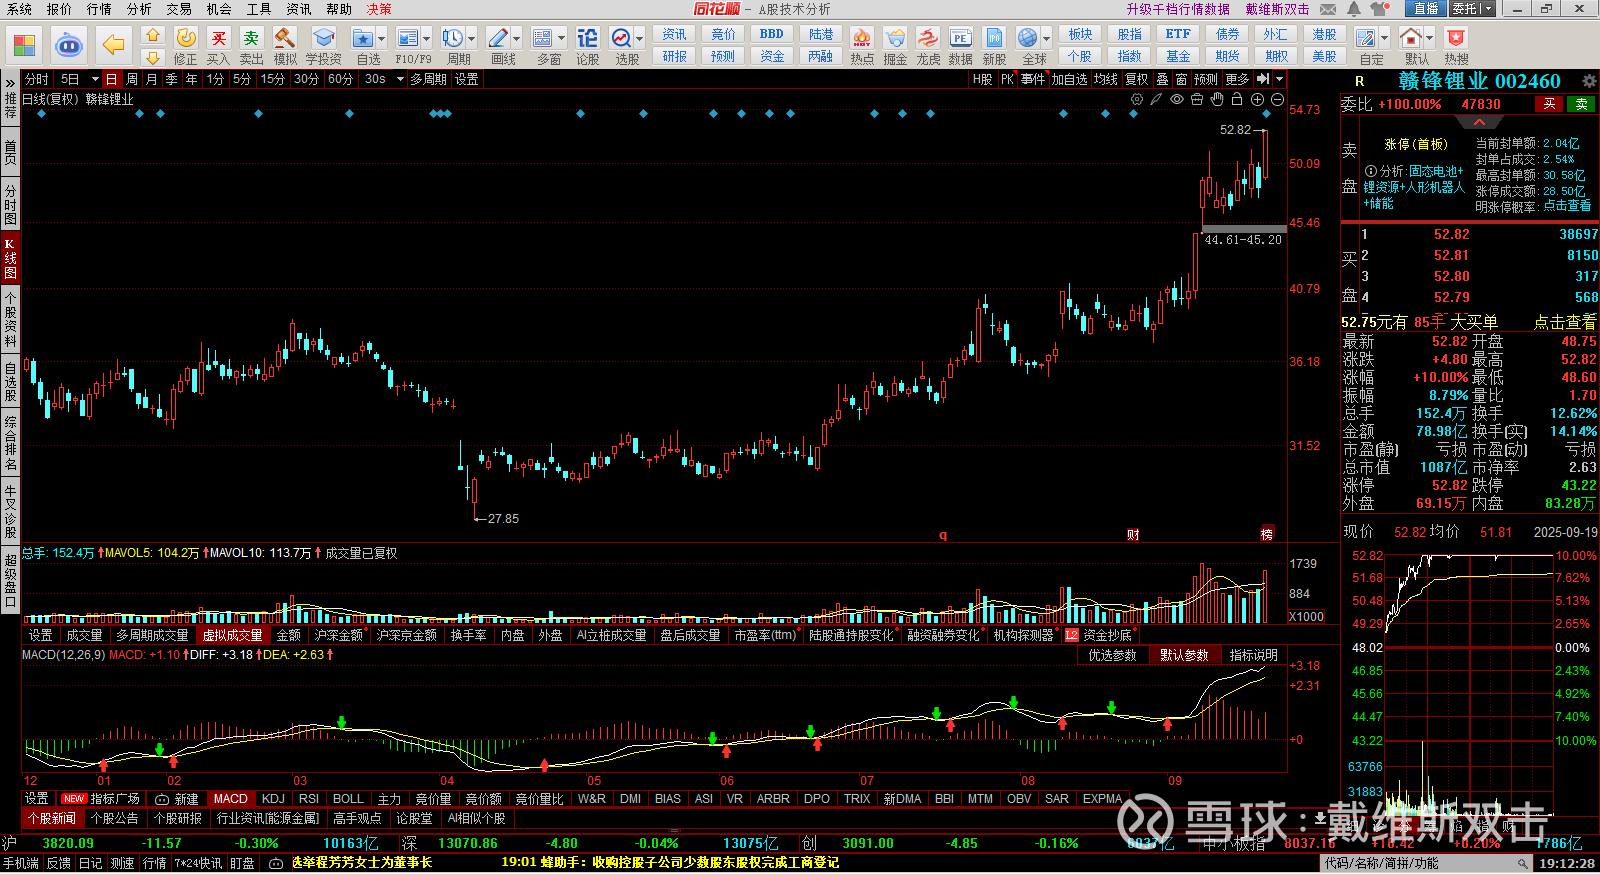Click the 直播 live button
Screen dimensions: 1600x875
point(1426,9)
